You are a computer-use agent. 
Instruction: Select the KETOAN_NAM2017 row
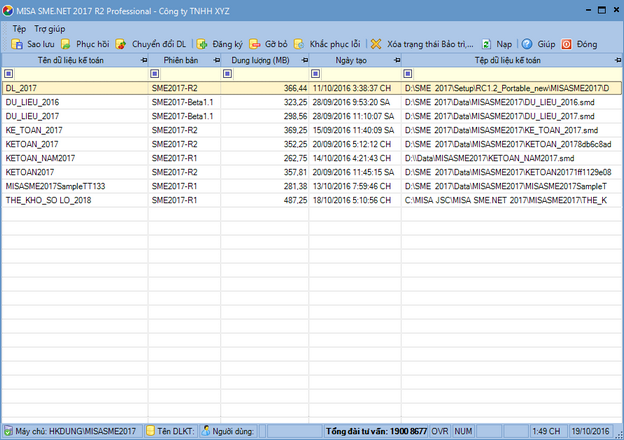click(312, 158)
